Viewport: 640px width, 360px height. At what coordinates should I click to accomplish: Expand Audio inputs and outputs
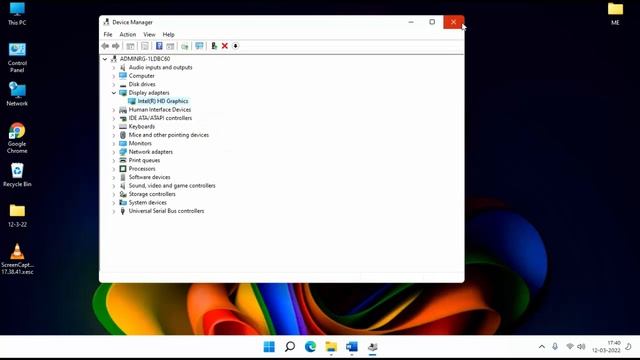[114, 68]
